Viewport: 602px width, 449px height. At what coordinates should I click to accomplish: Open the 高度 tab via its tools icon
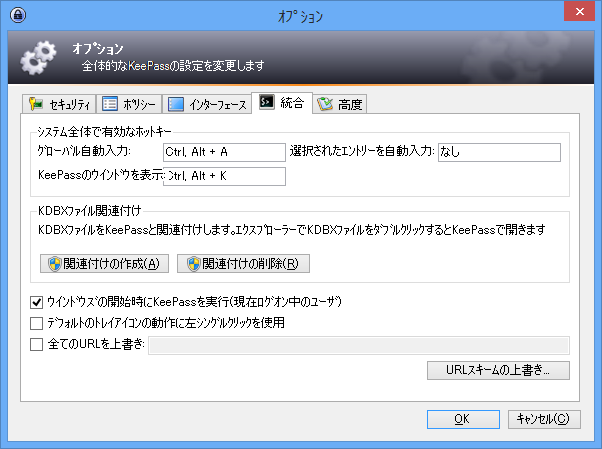point(325,104)
